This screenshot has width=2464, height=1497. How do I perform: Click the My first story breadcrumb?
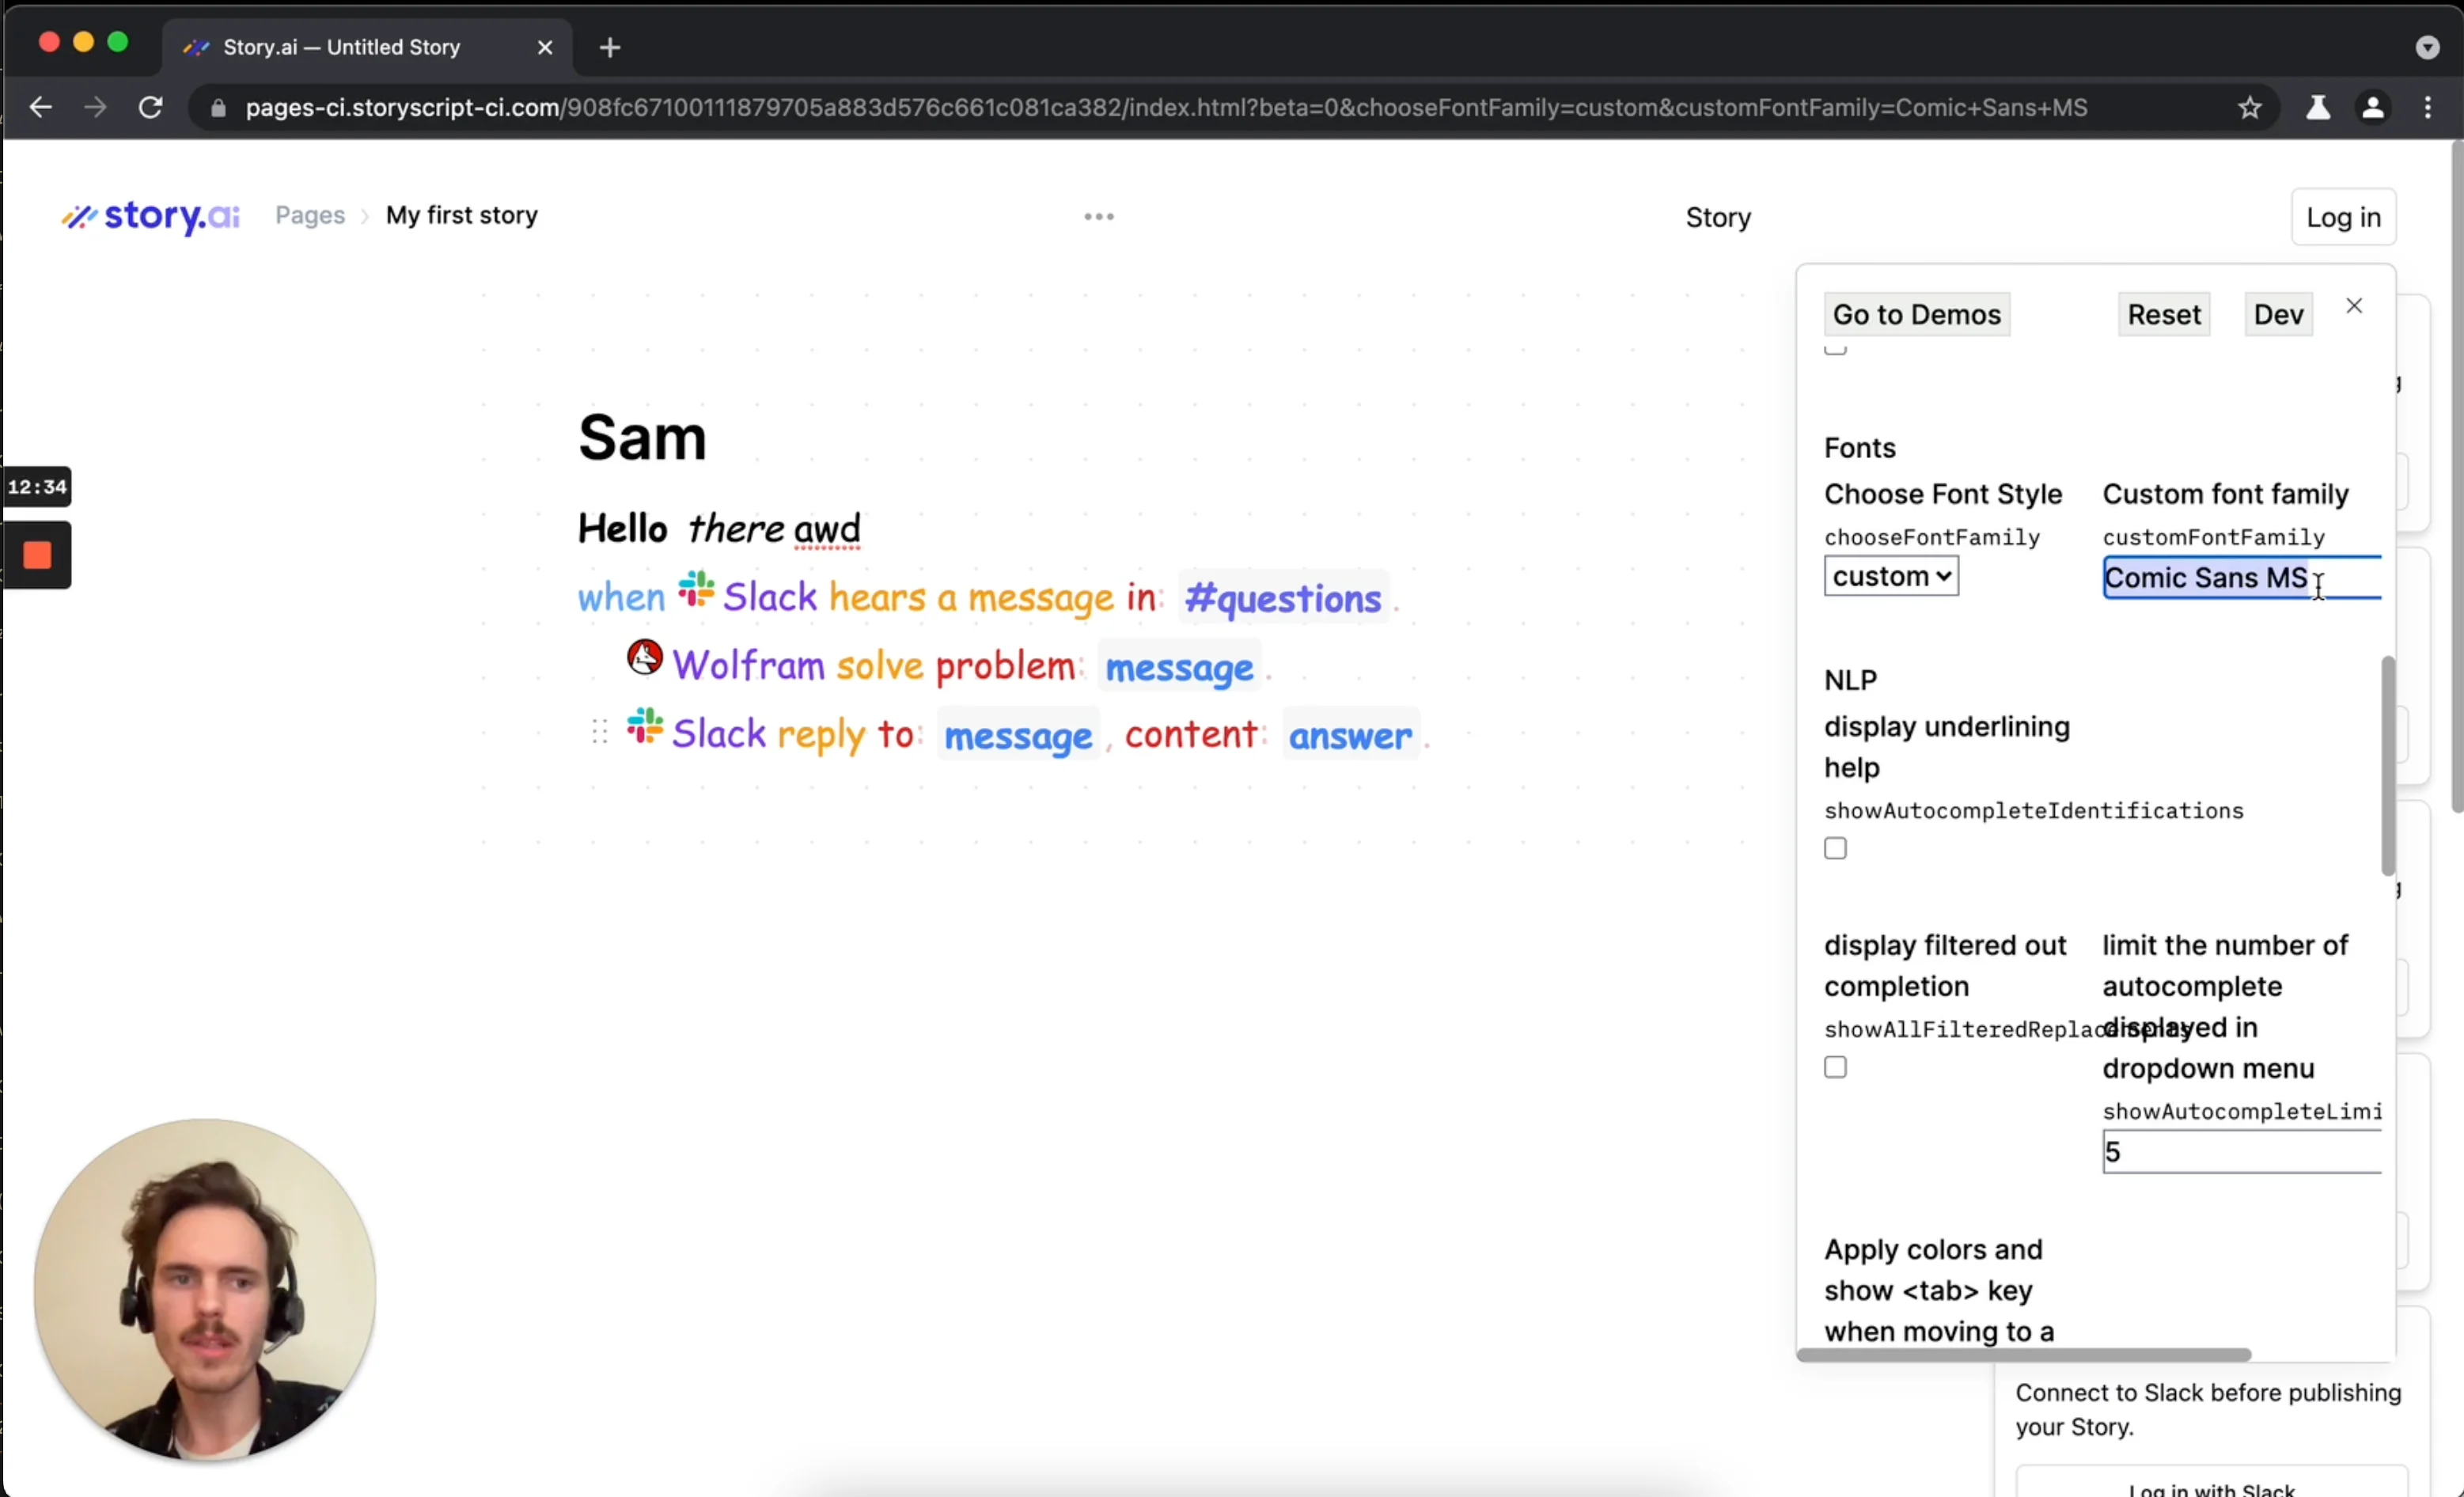[x=462, y=215]
